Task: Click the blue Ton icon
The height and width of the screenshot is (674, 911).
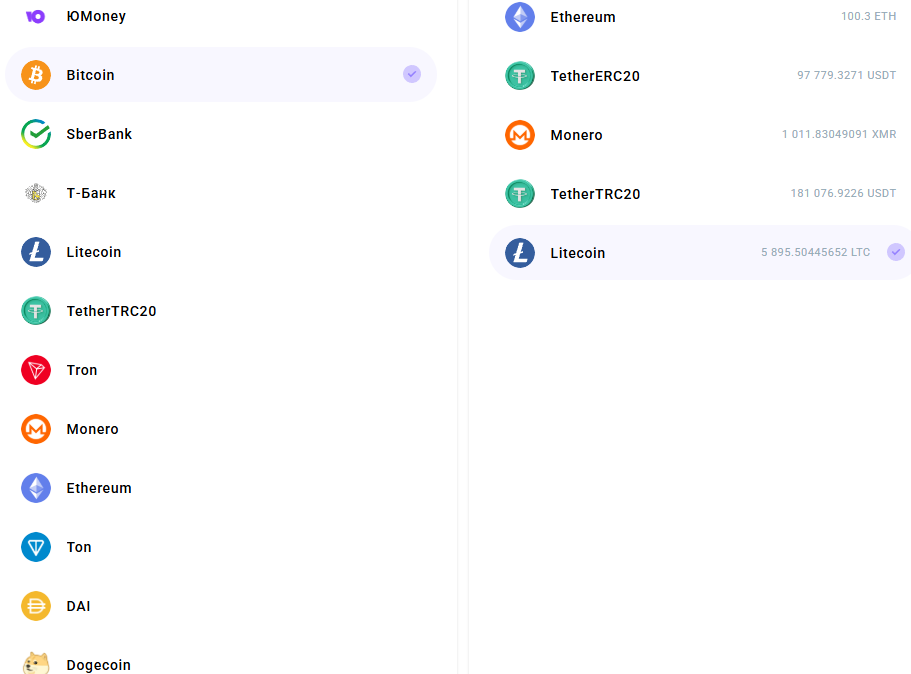Action: (x=36, y=547)
